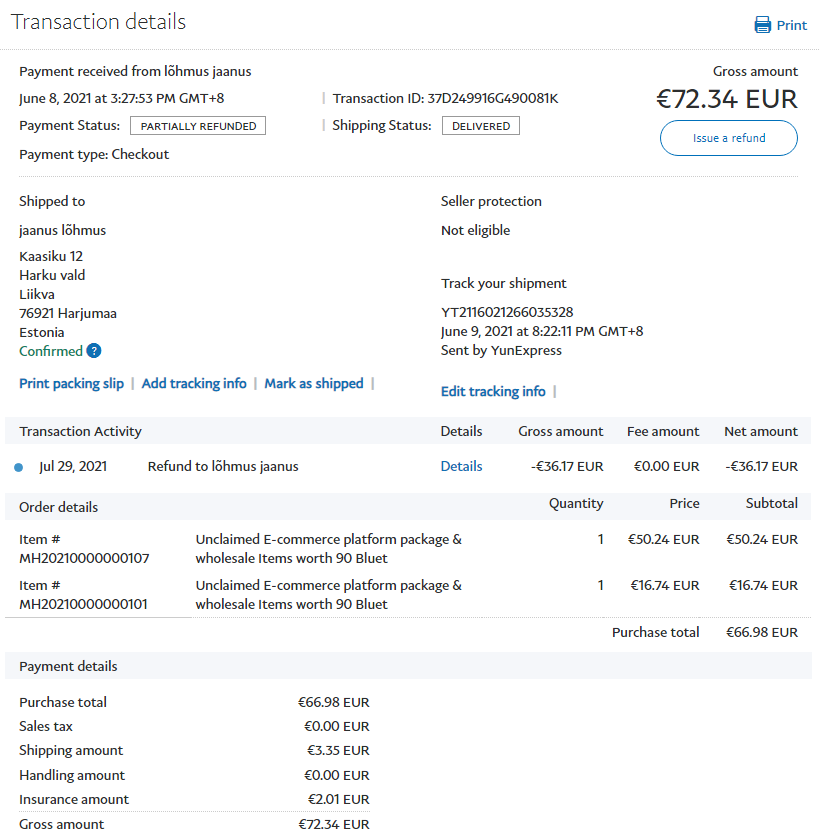Click the Print text link
The height and width of the screenshot is (832, 820).
(x=792, y=25)
